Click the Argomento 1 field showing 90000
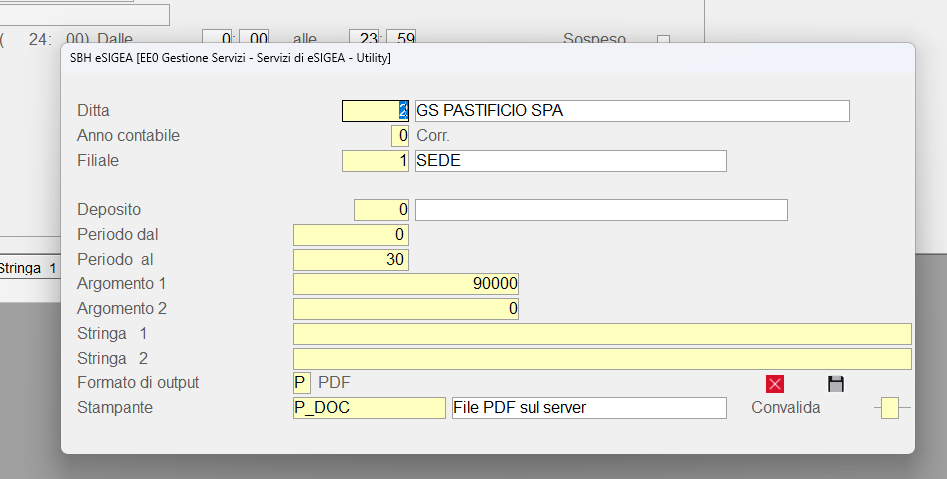 pos(405,284)
